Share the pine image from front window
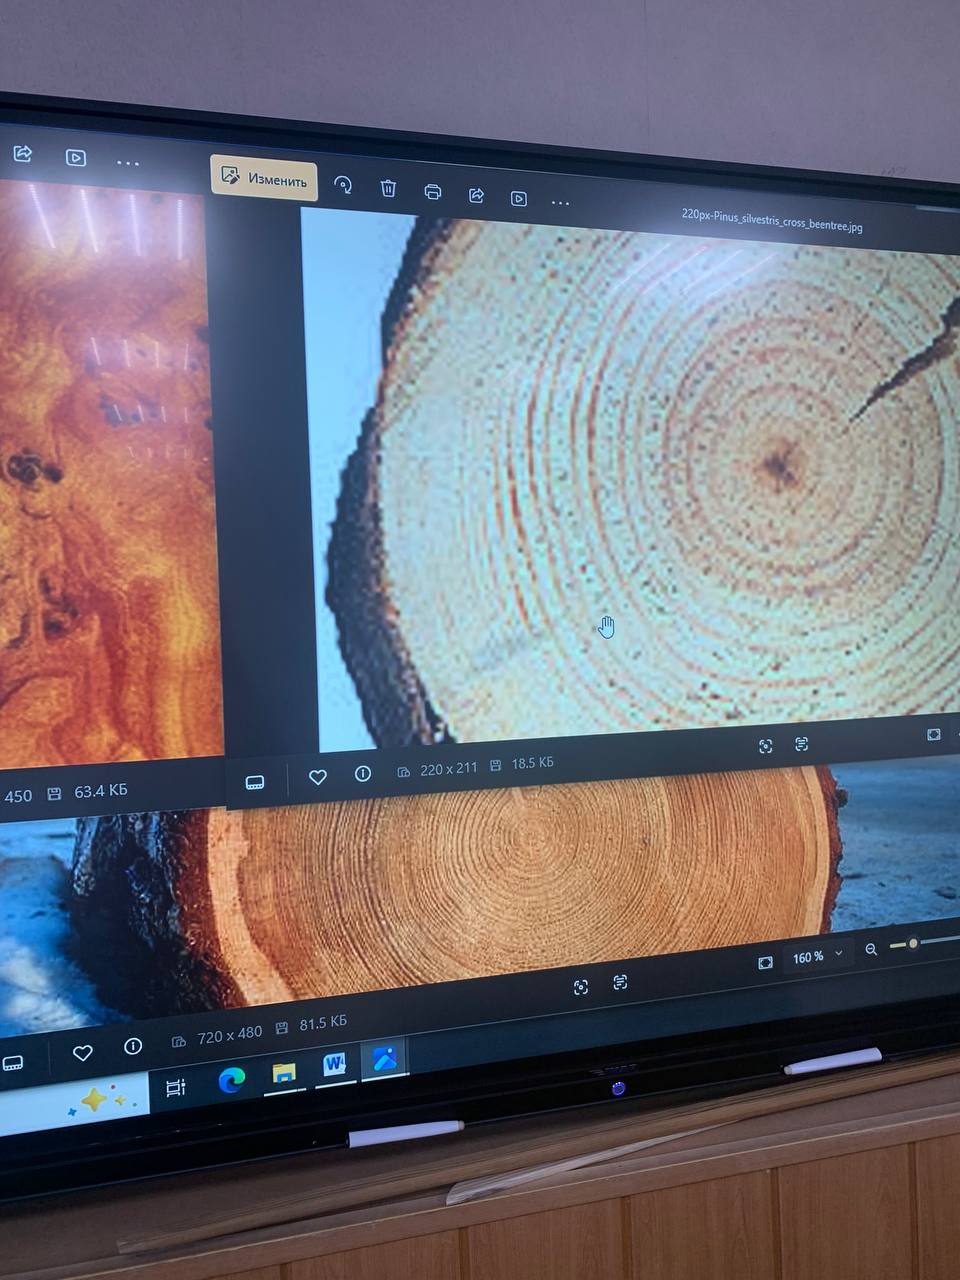This screenshot has width=960, height=1280. click(476, 195)
